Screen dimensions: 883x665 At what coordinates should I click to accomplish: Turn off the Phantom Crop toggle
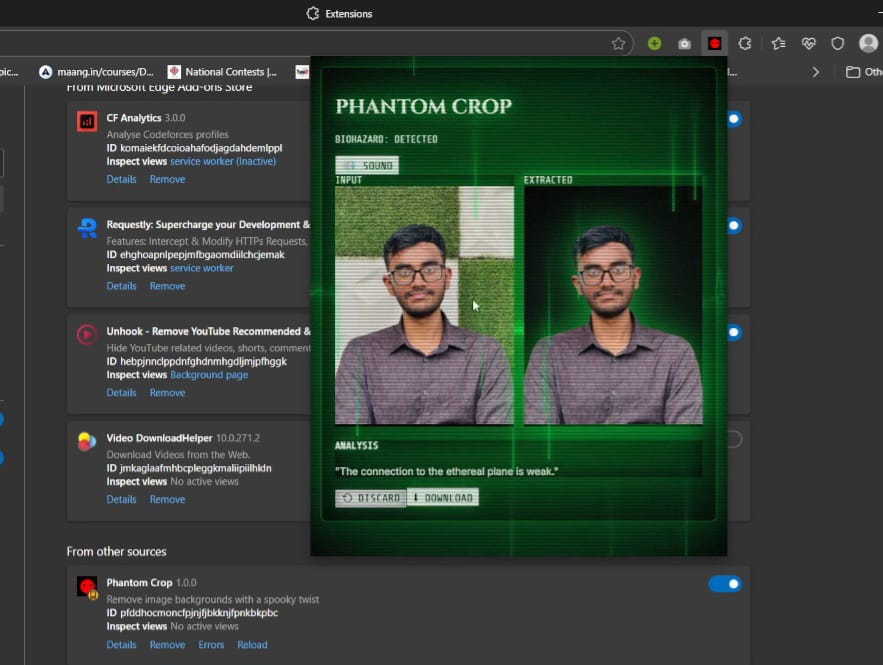(725, 584)
